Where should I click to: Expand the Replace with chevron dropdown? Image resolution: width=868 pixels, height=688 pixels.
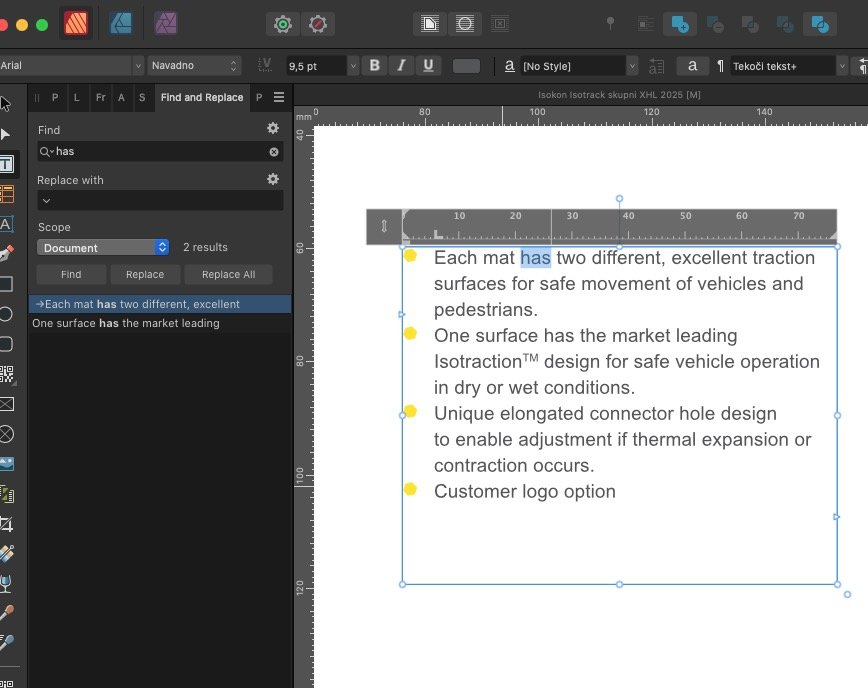pos(46,201)
